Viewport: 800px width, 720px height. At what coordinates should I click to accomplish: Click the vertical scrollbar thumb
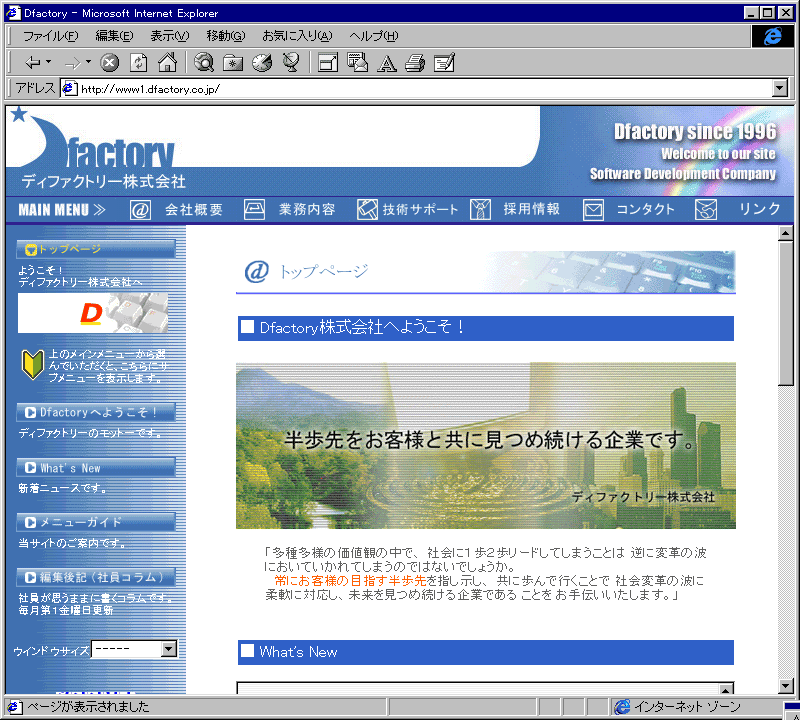pos(786,314)
